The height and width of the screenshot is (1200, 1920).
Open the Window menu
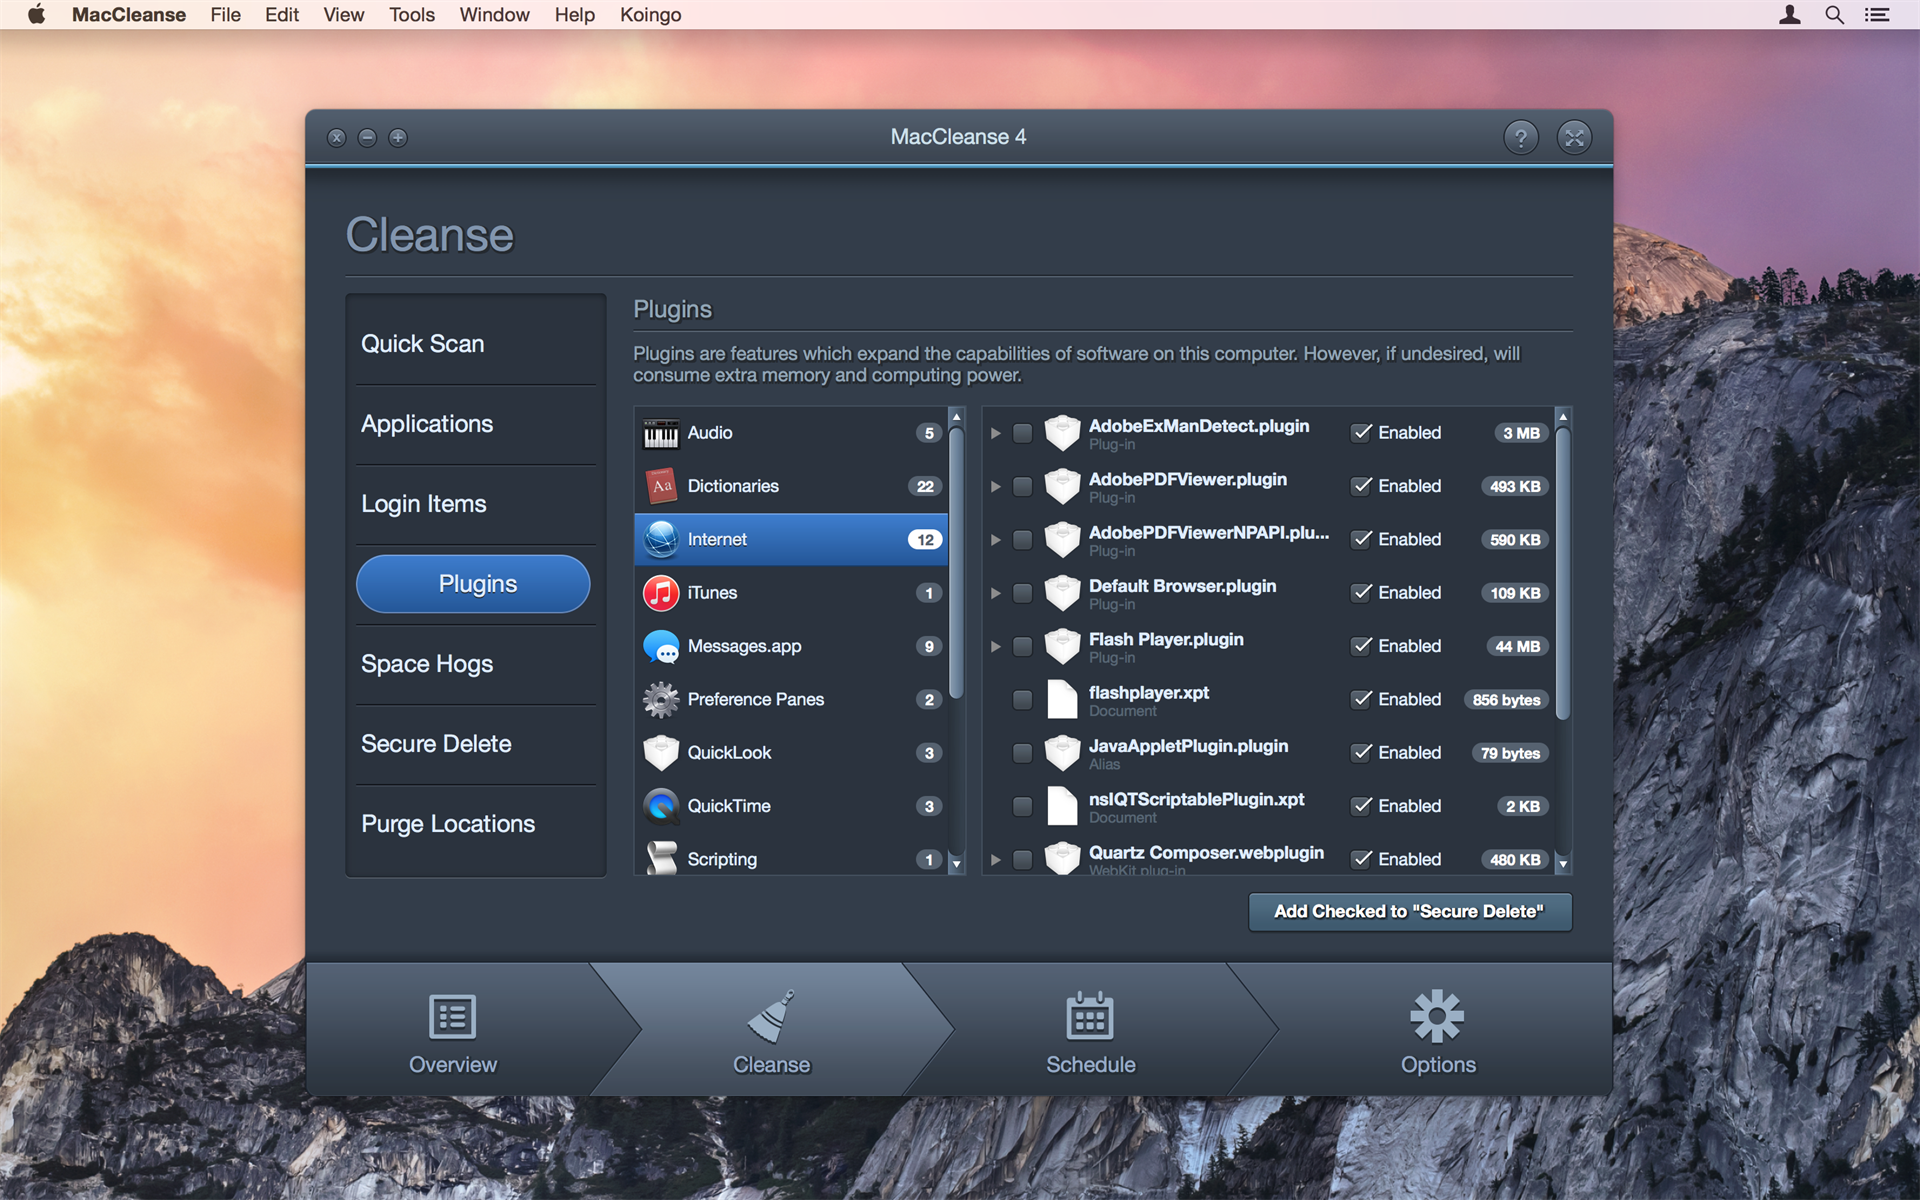[493, 15]
